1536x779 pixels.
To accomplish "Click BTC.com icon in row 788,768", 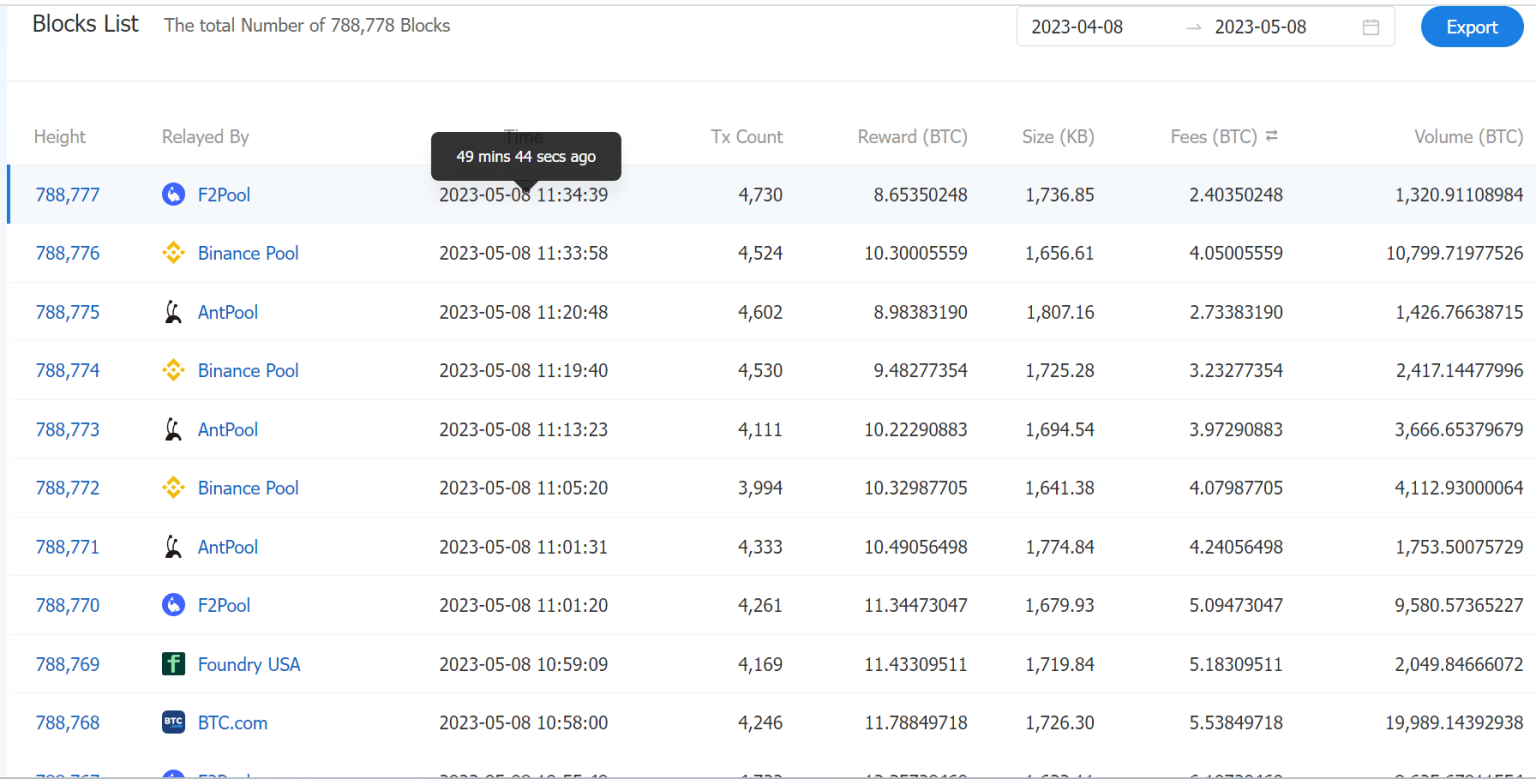I will [x=173, y=723].
